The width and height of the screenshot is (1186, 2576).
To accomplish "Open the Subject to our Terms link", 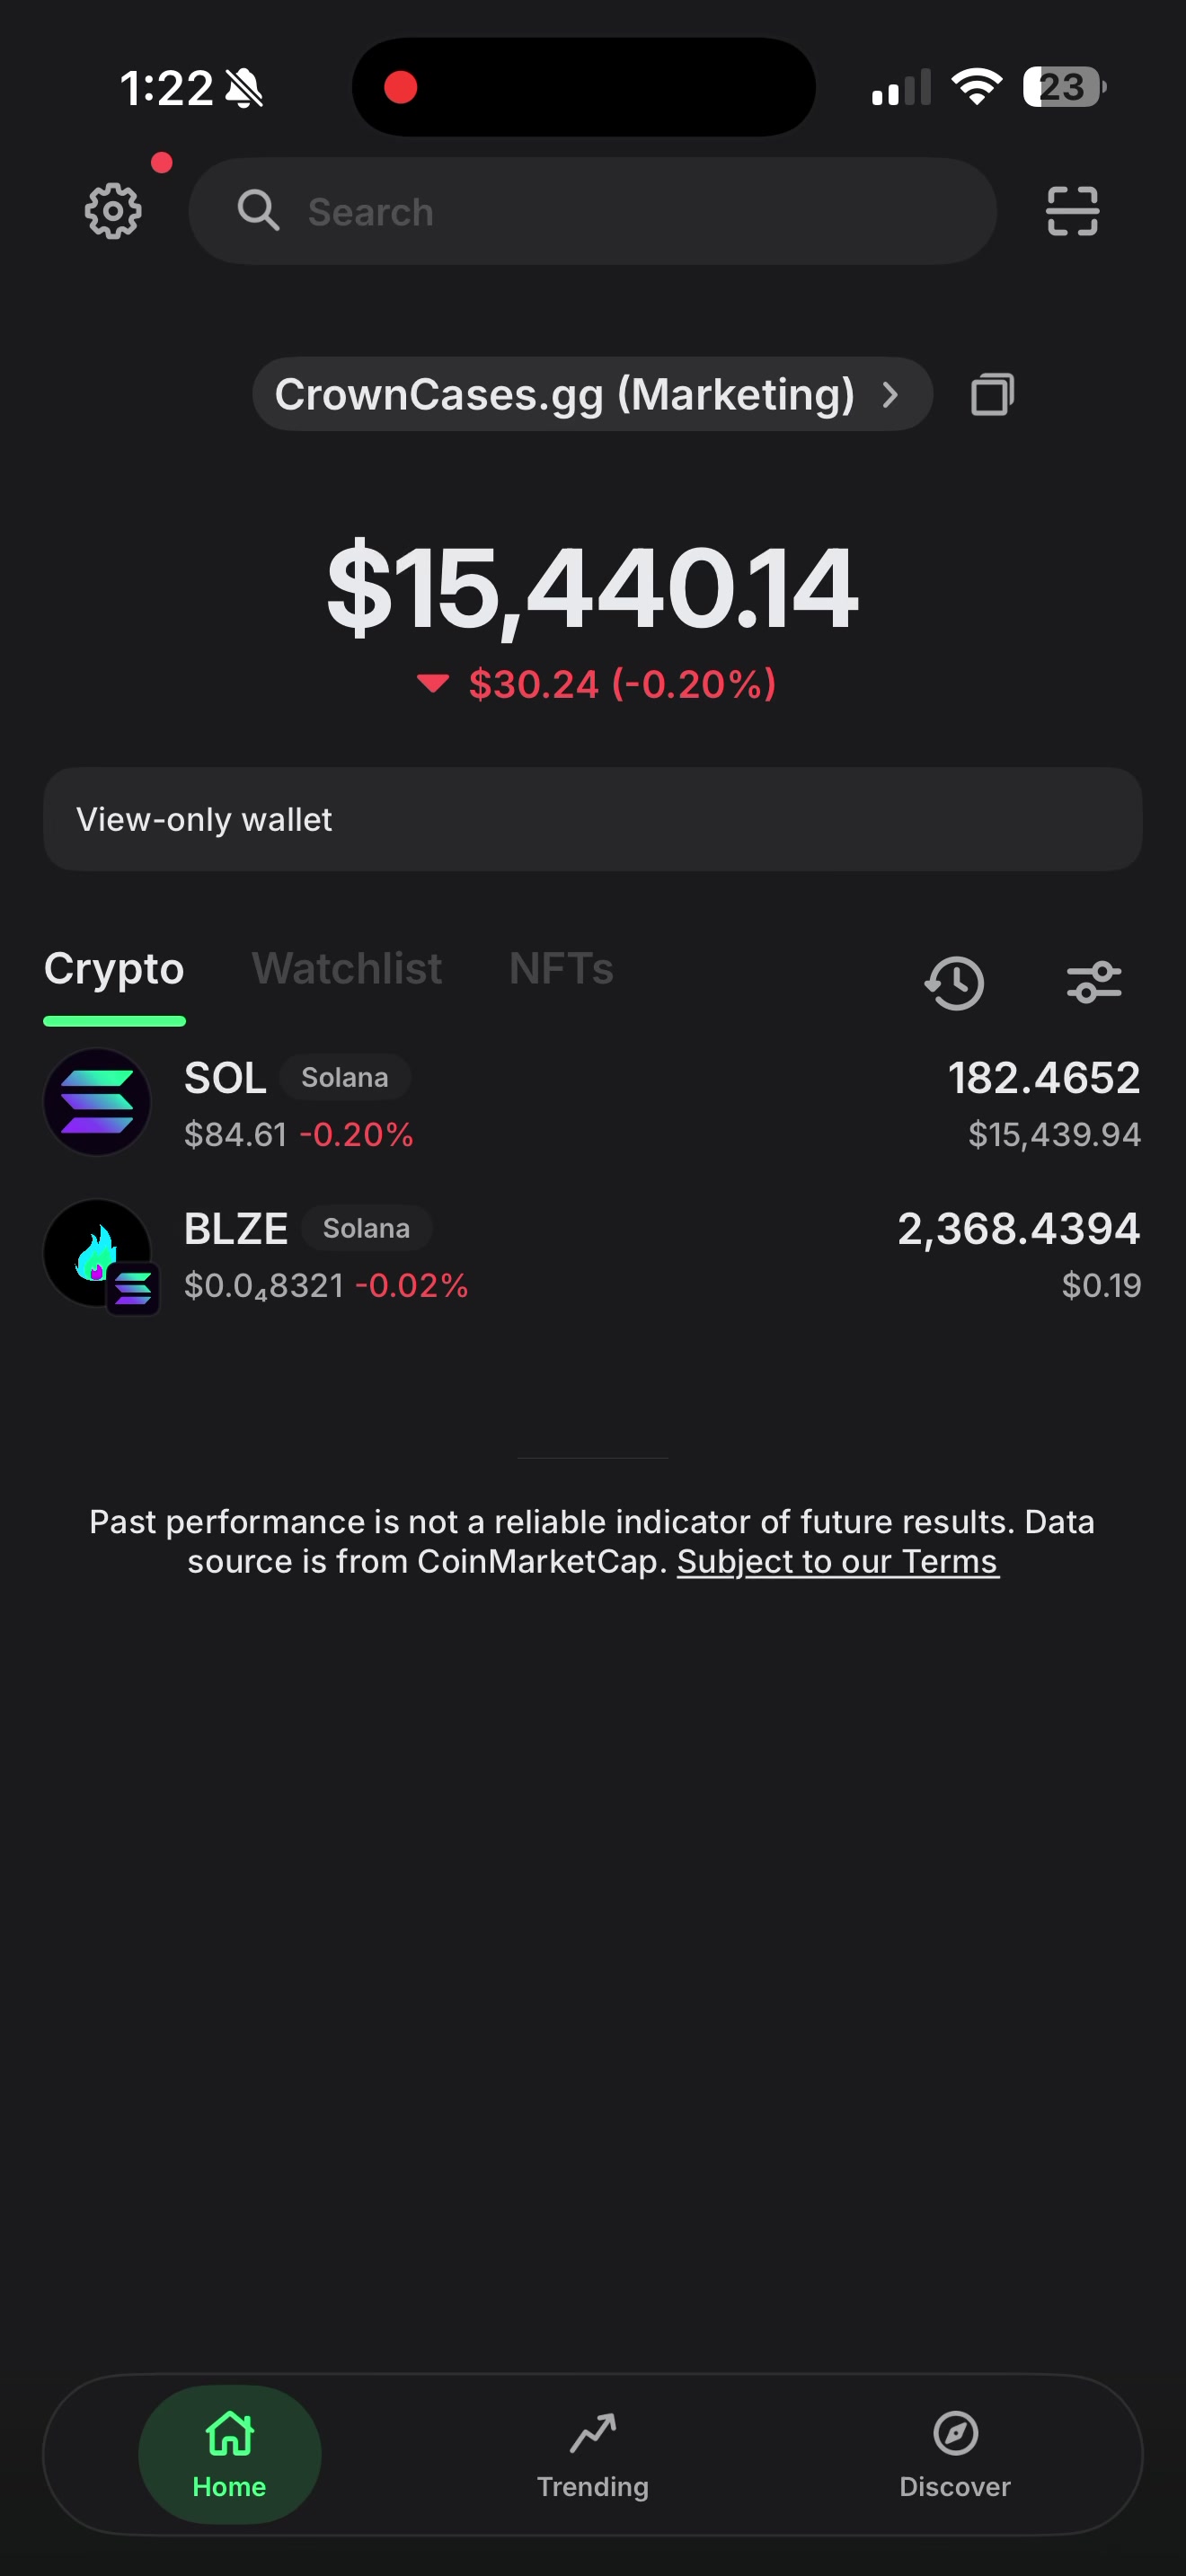I will pos(838,1561).
